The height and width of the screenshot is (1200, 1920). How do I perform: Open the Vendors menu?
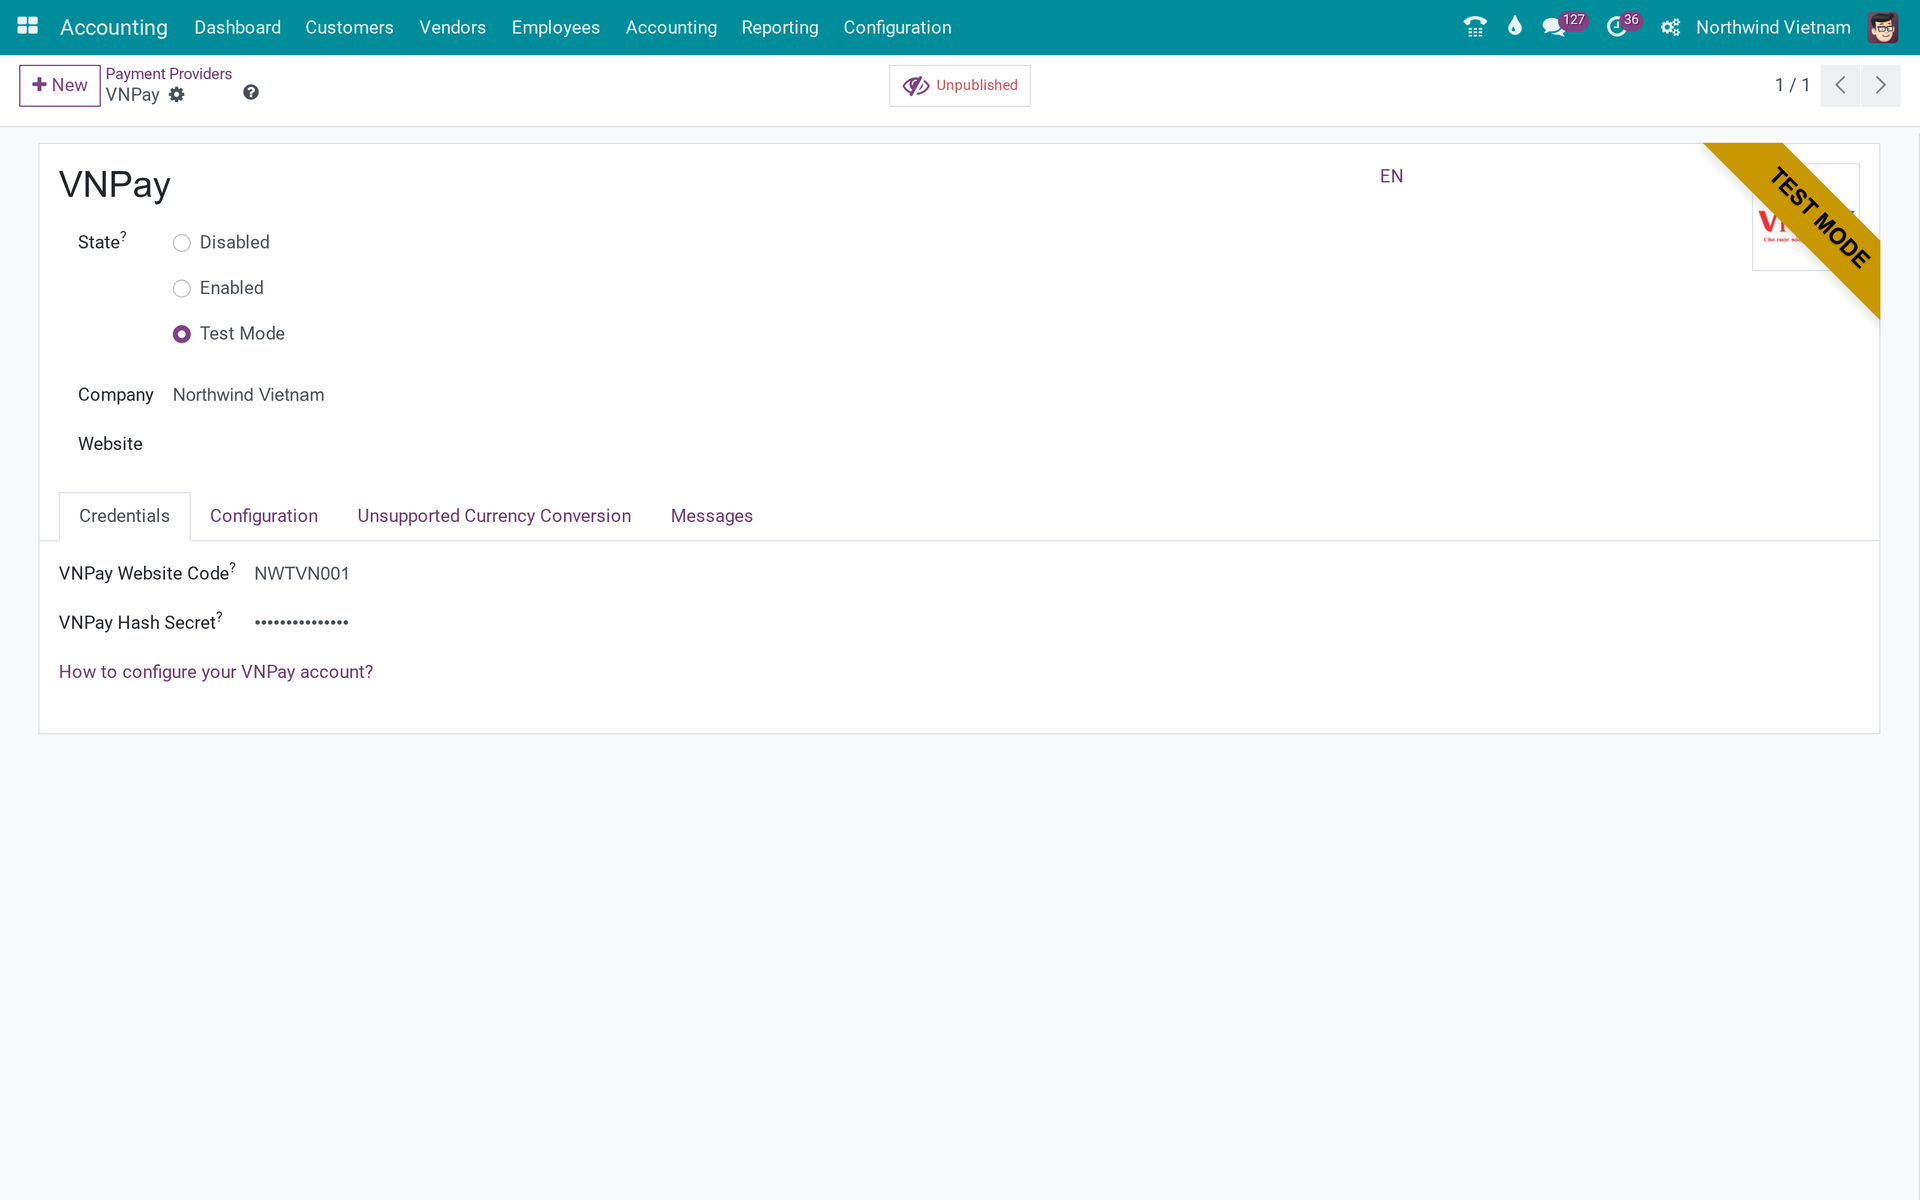(452, 27)
